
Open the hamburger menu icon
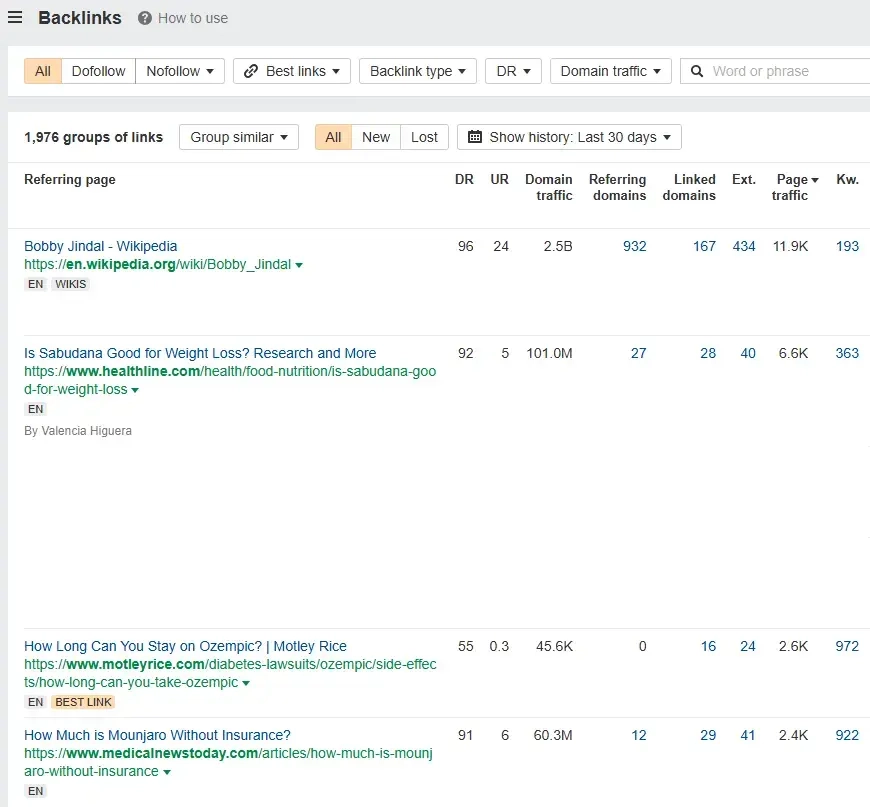point(15,17)
